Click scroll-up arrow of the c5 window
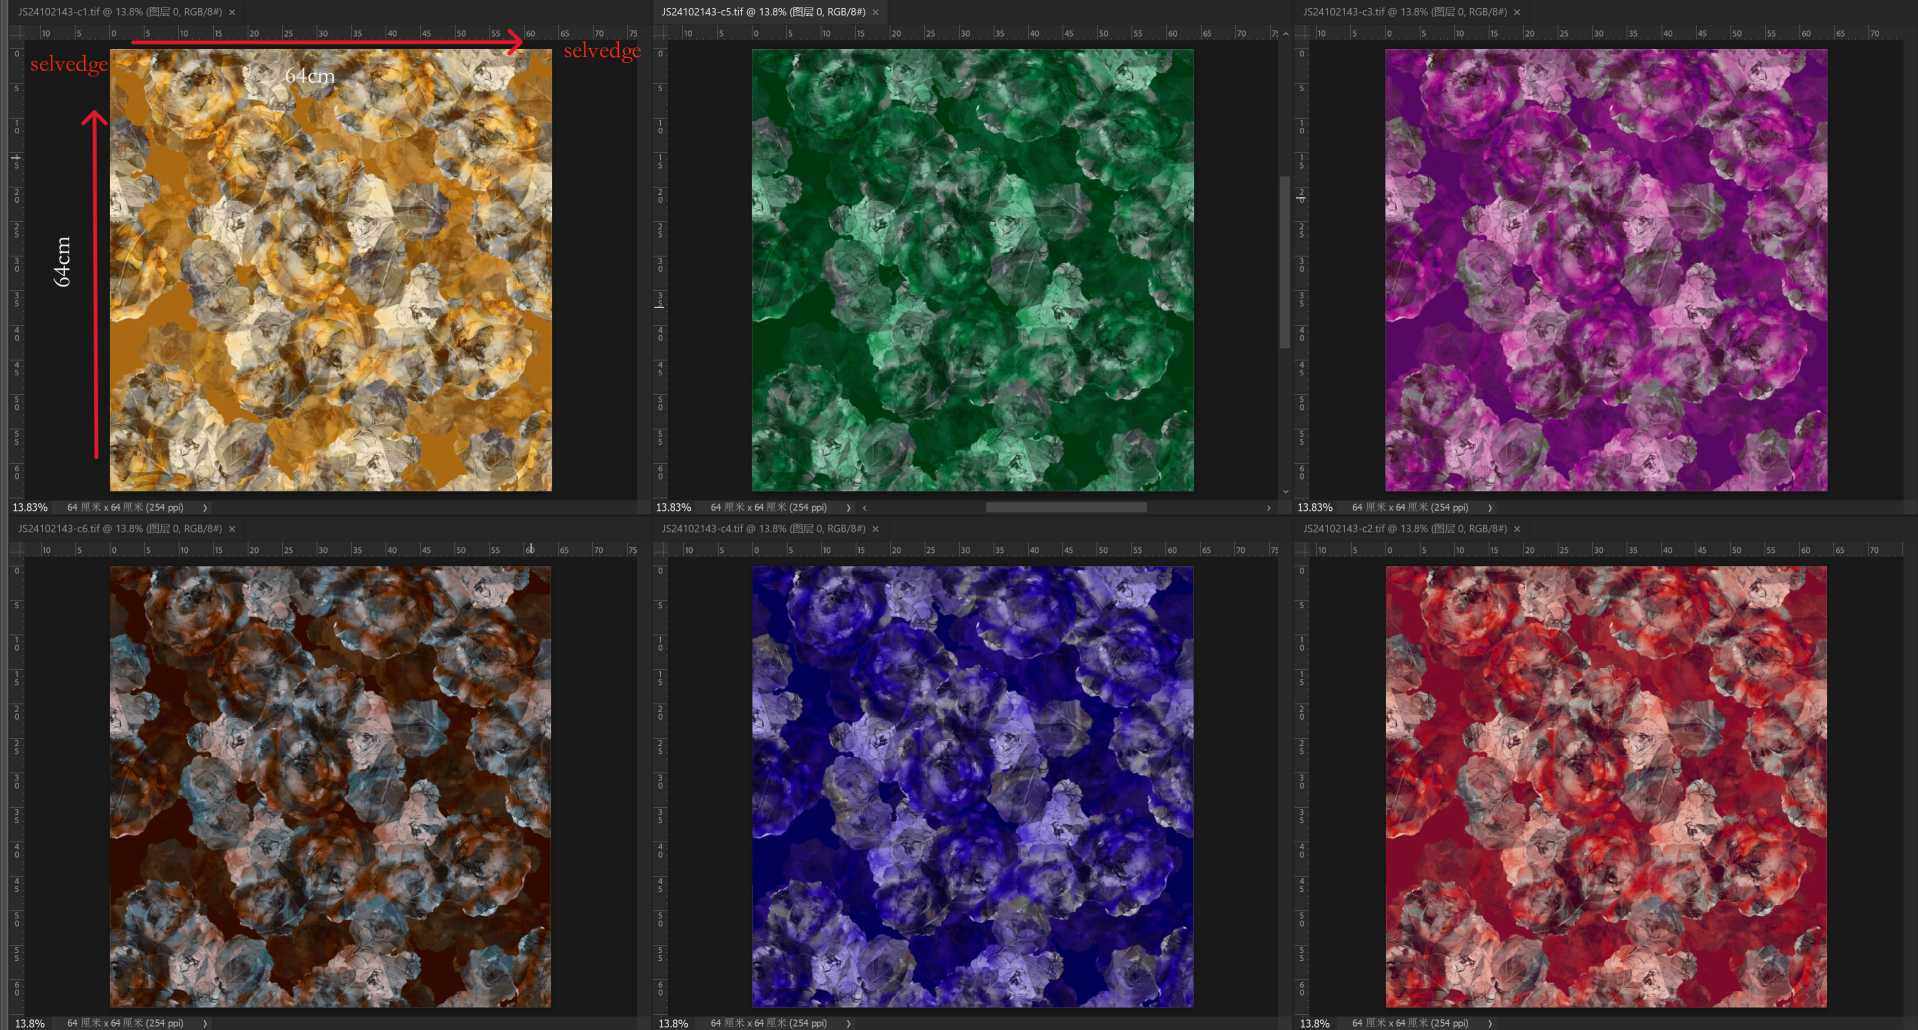The width and height of the screenshot is (1918, 1030). 1285,34
